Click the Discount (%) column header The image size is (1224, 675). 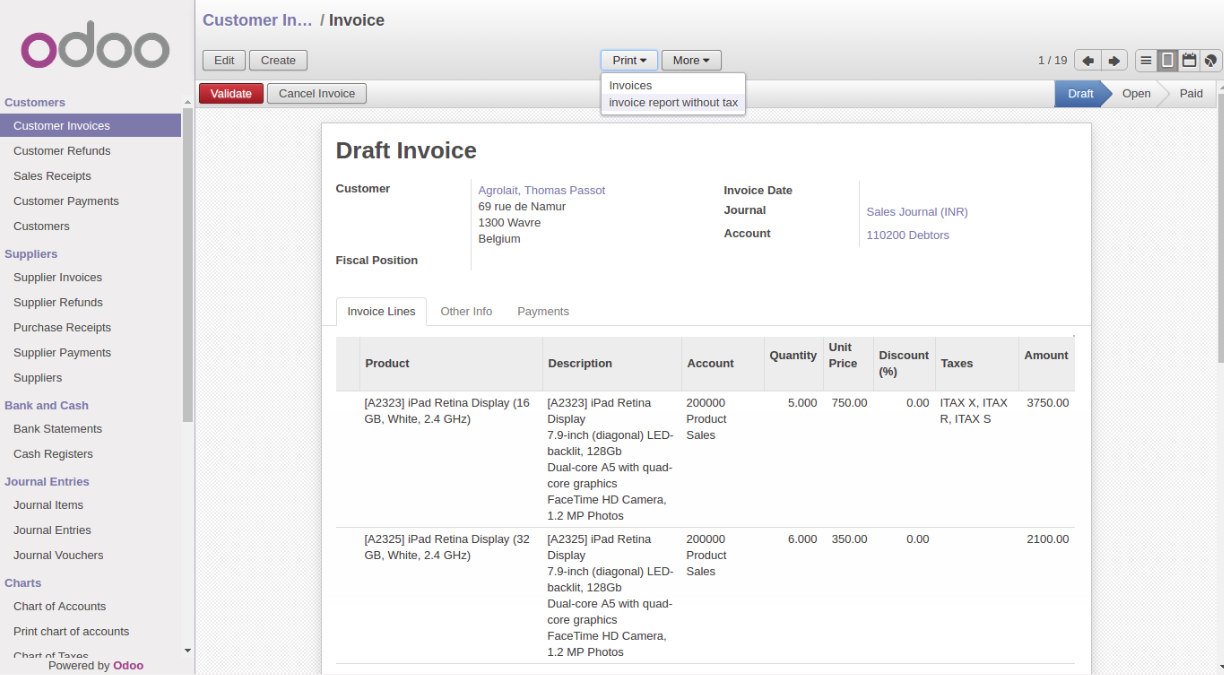coord(904,363)
